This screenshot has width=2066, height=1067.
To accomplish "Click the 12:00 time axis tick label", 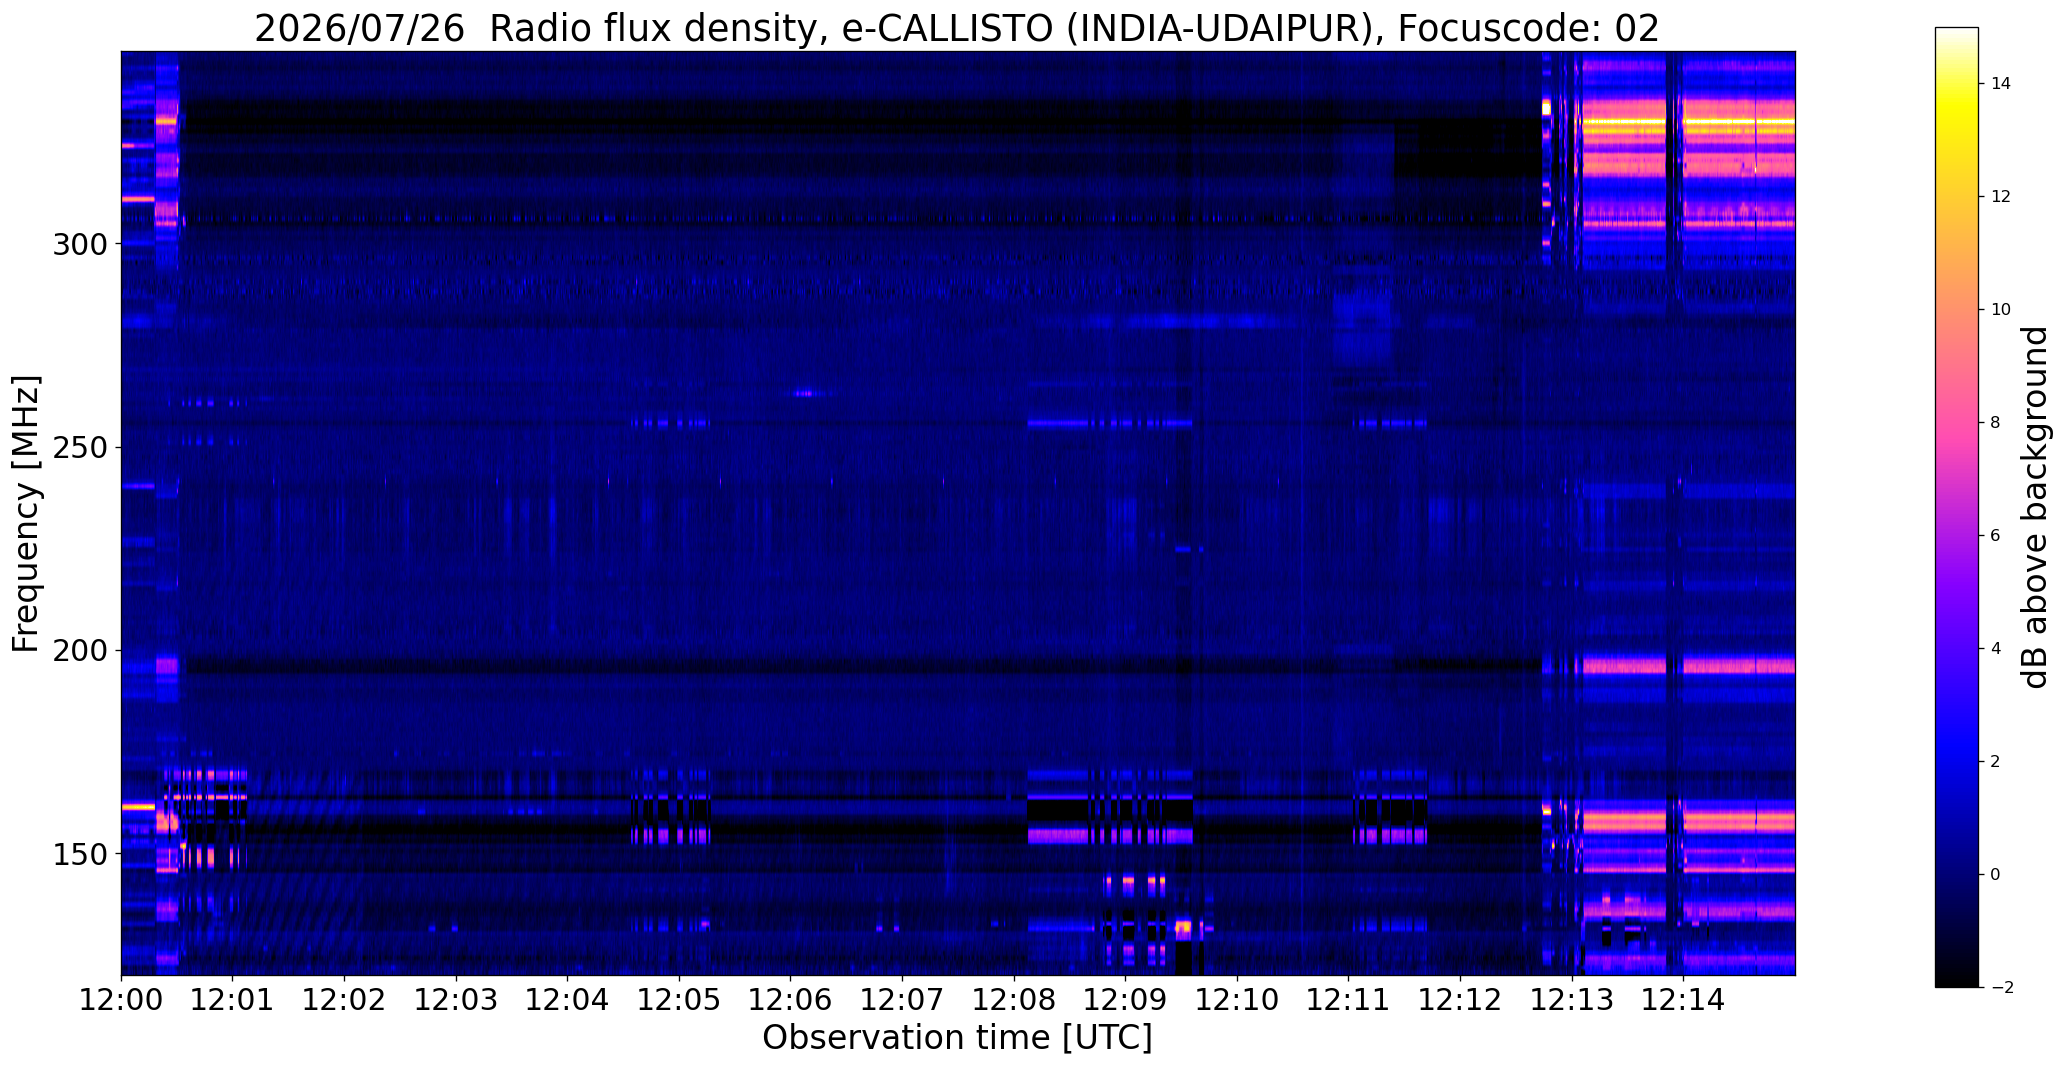I will 121,999.
